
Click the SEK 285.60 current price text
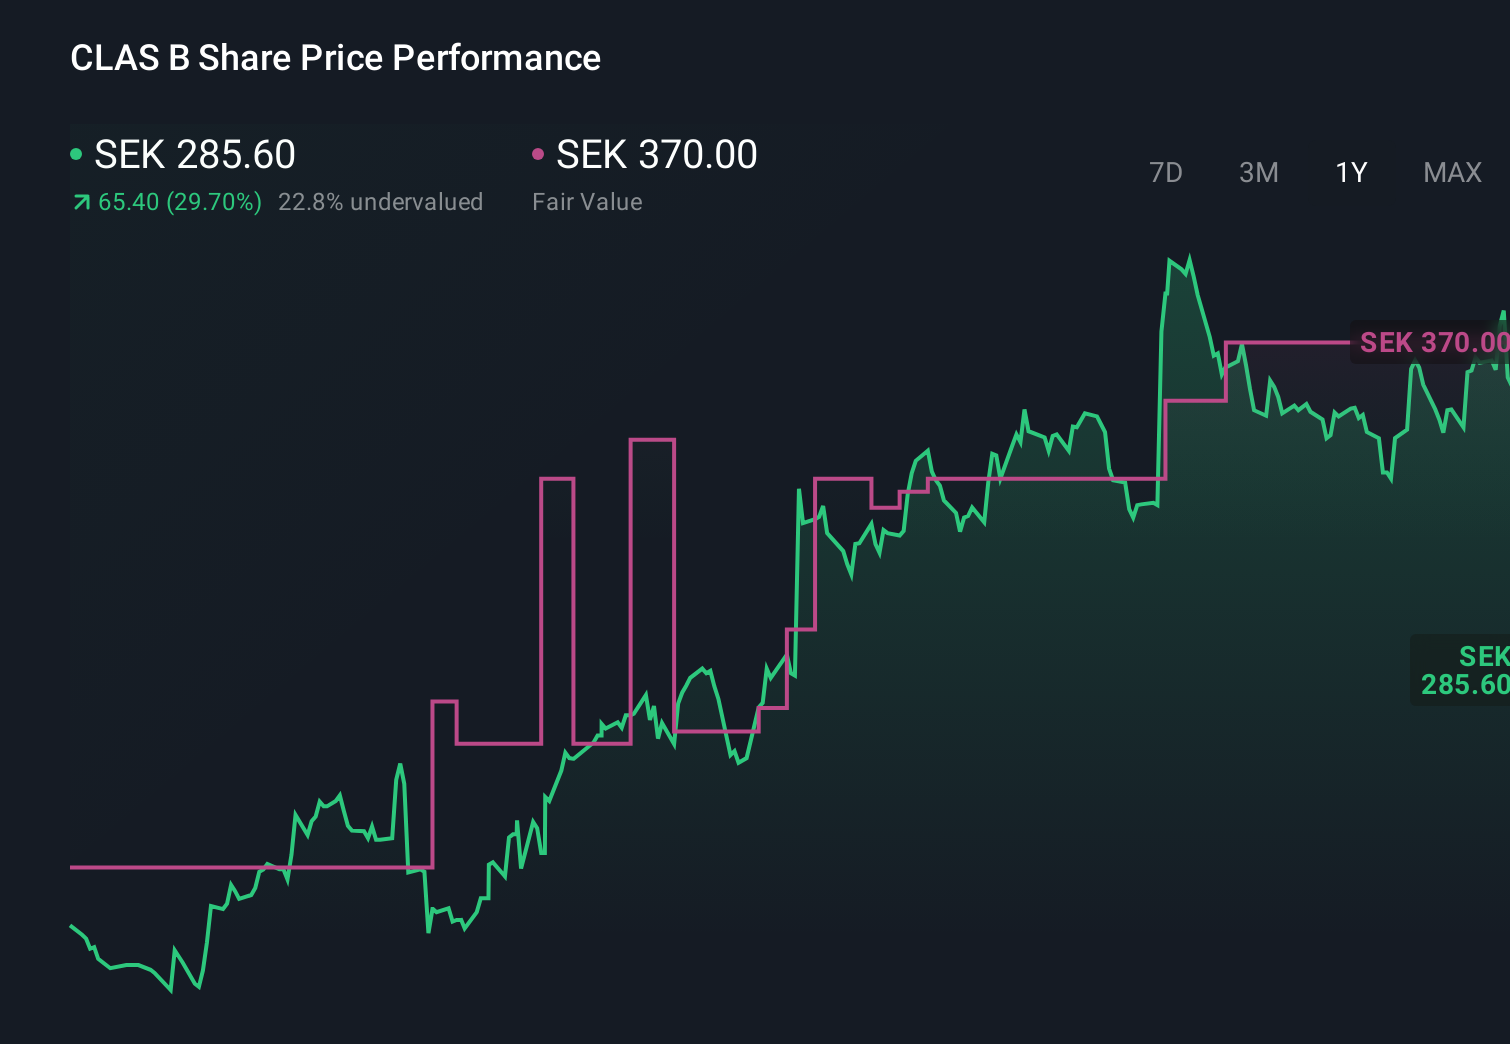[x=194, y=155]
